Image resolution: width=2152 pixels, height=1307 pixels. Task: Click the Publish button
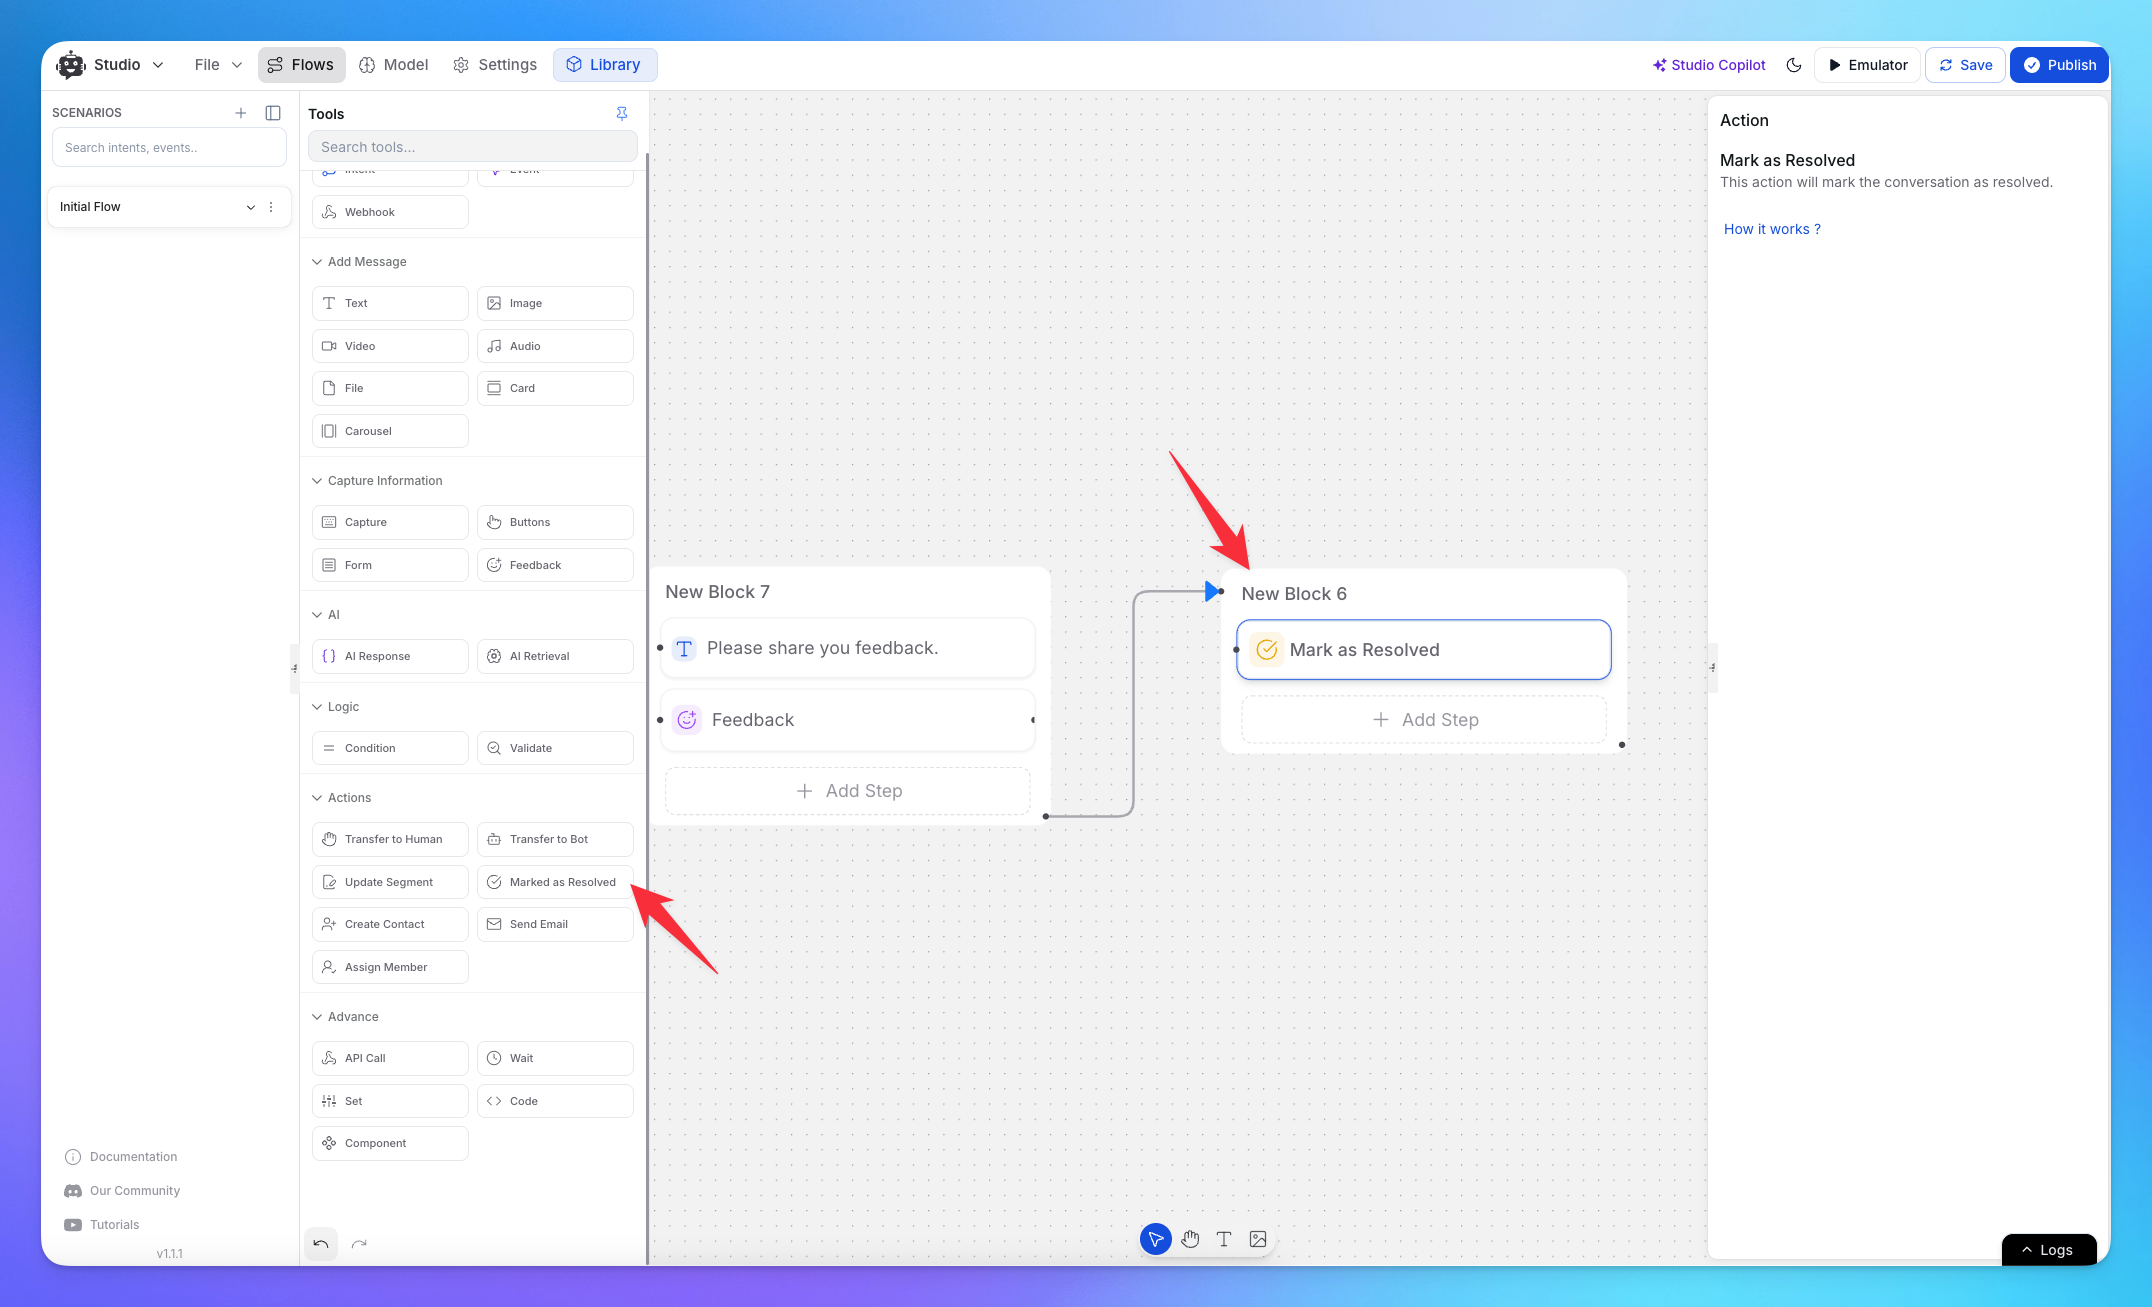pos(2059,65)
